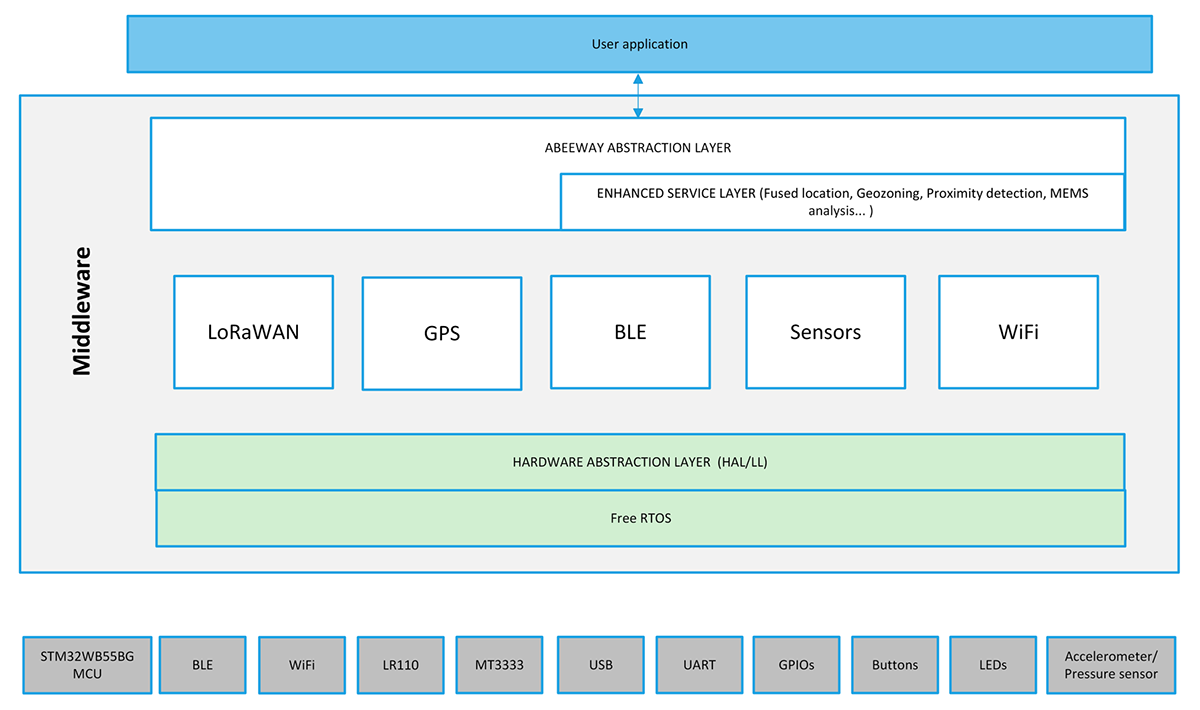This screenshot has width=1200, height=710.
Task: Click the GPS middleware block
Action: [x=441, y=332]
